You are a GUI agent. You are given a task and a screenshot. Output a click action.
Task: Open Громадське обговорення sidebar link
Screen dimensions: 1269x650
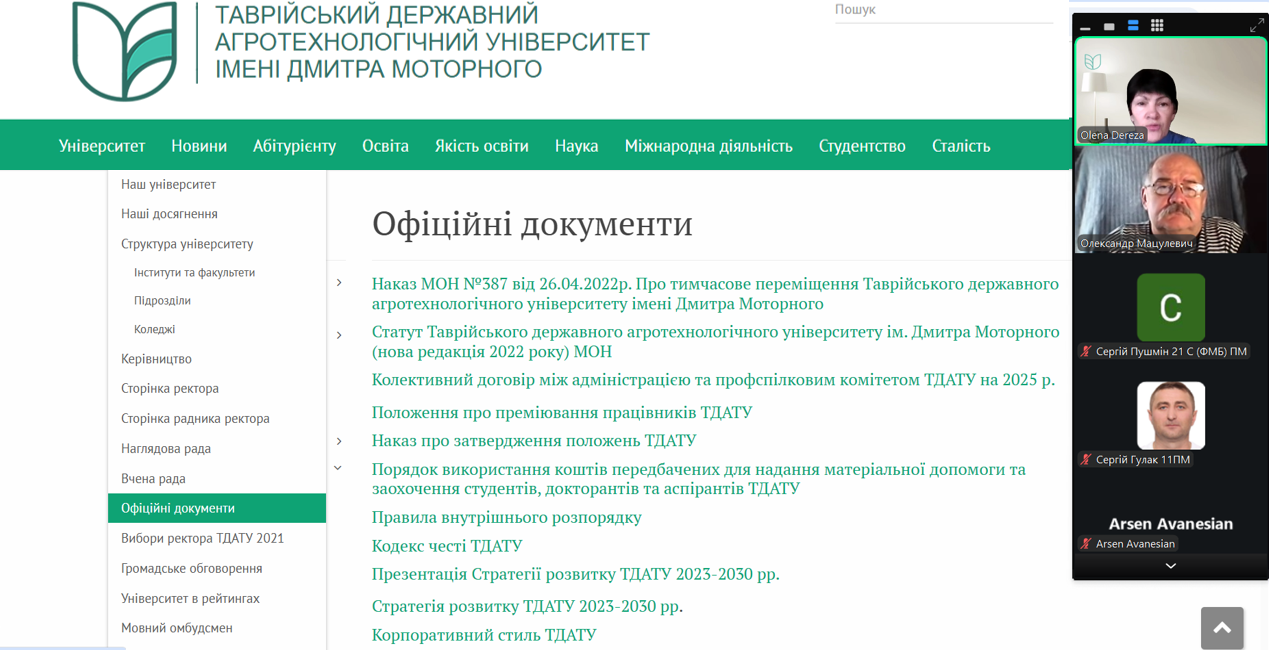[191, 568]
